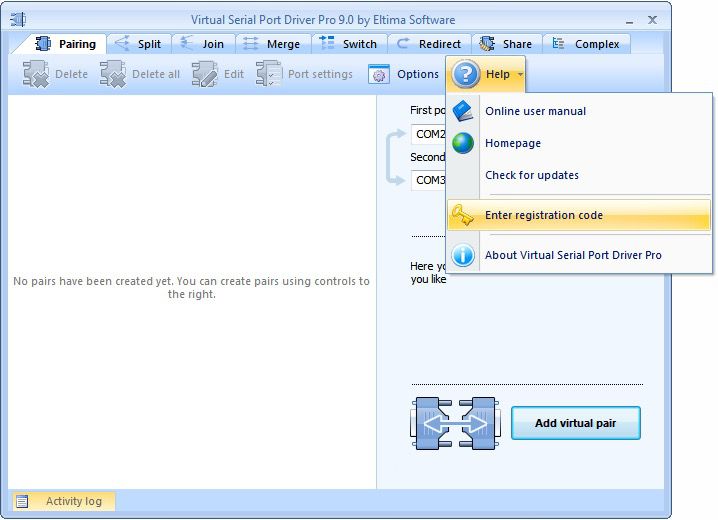Select the Redirect tab

(430, 44)
